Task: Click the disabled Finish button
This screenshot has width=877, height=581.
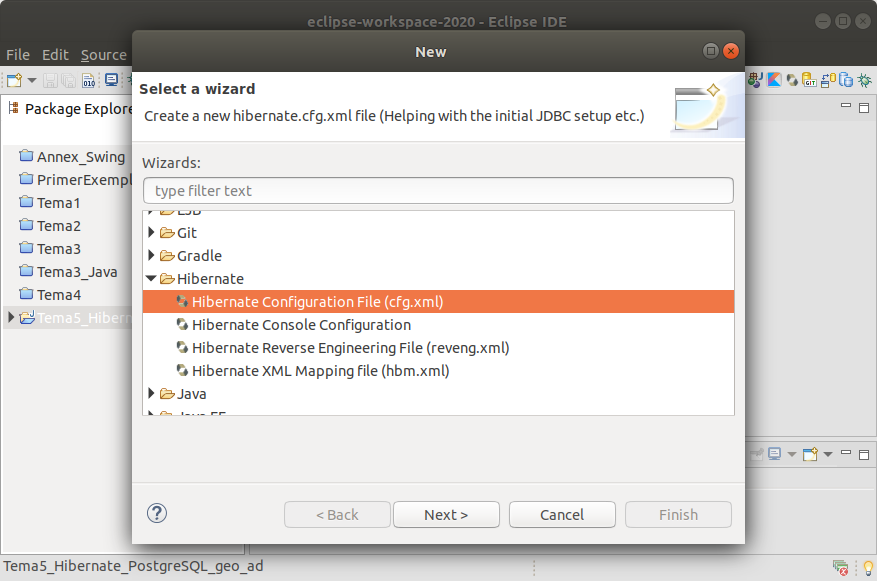Action: click(678, 514)
